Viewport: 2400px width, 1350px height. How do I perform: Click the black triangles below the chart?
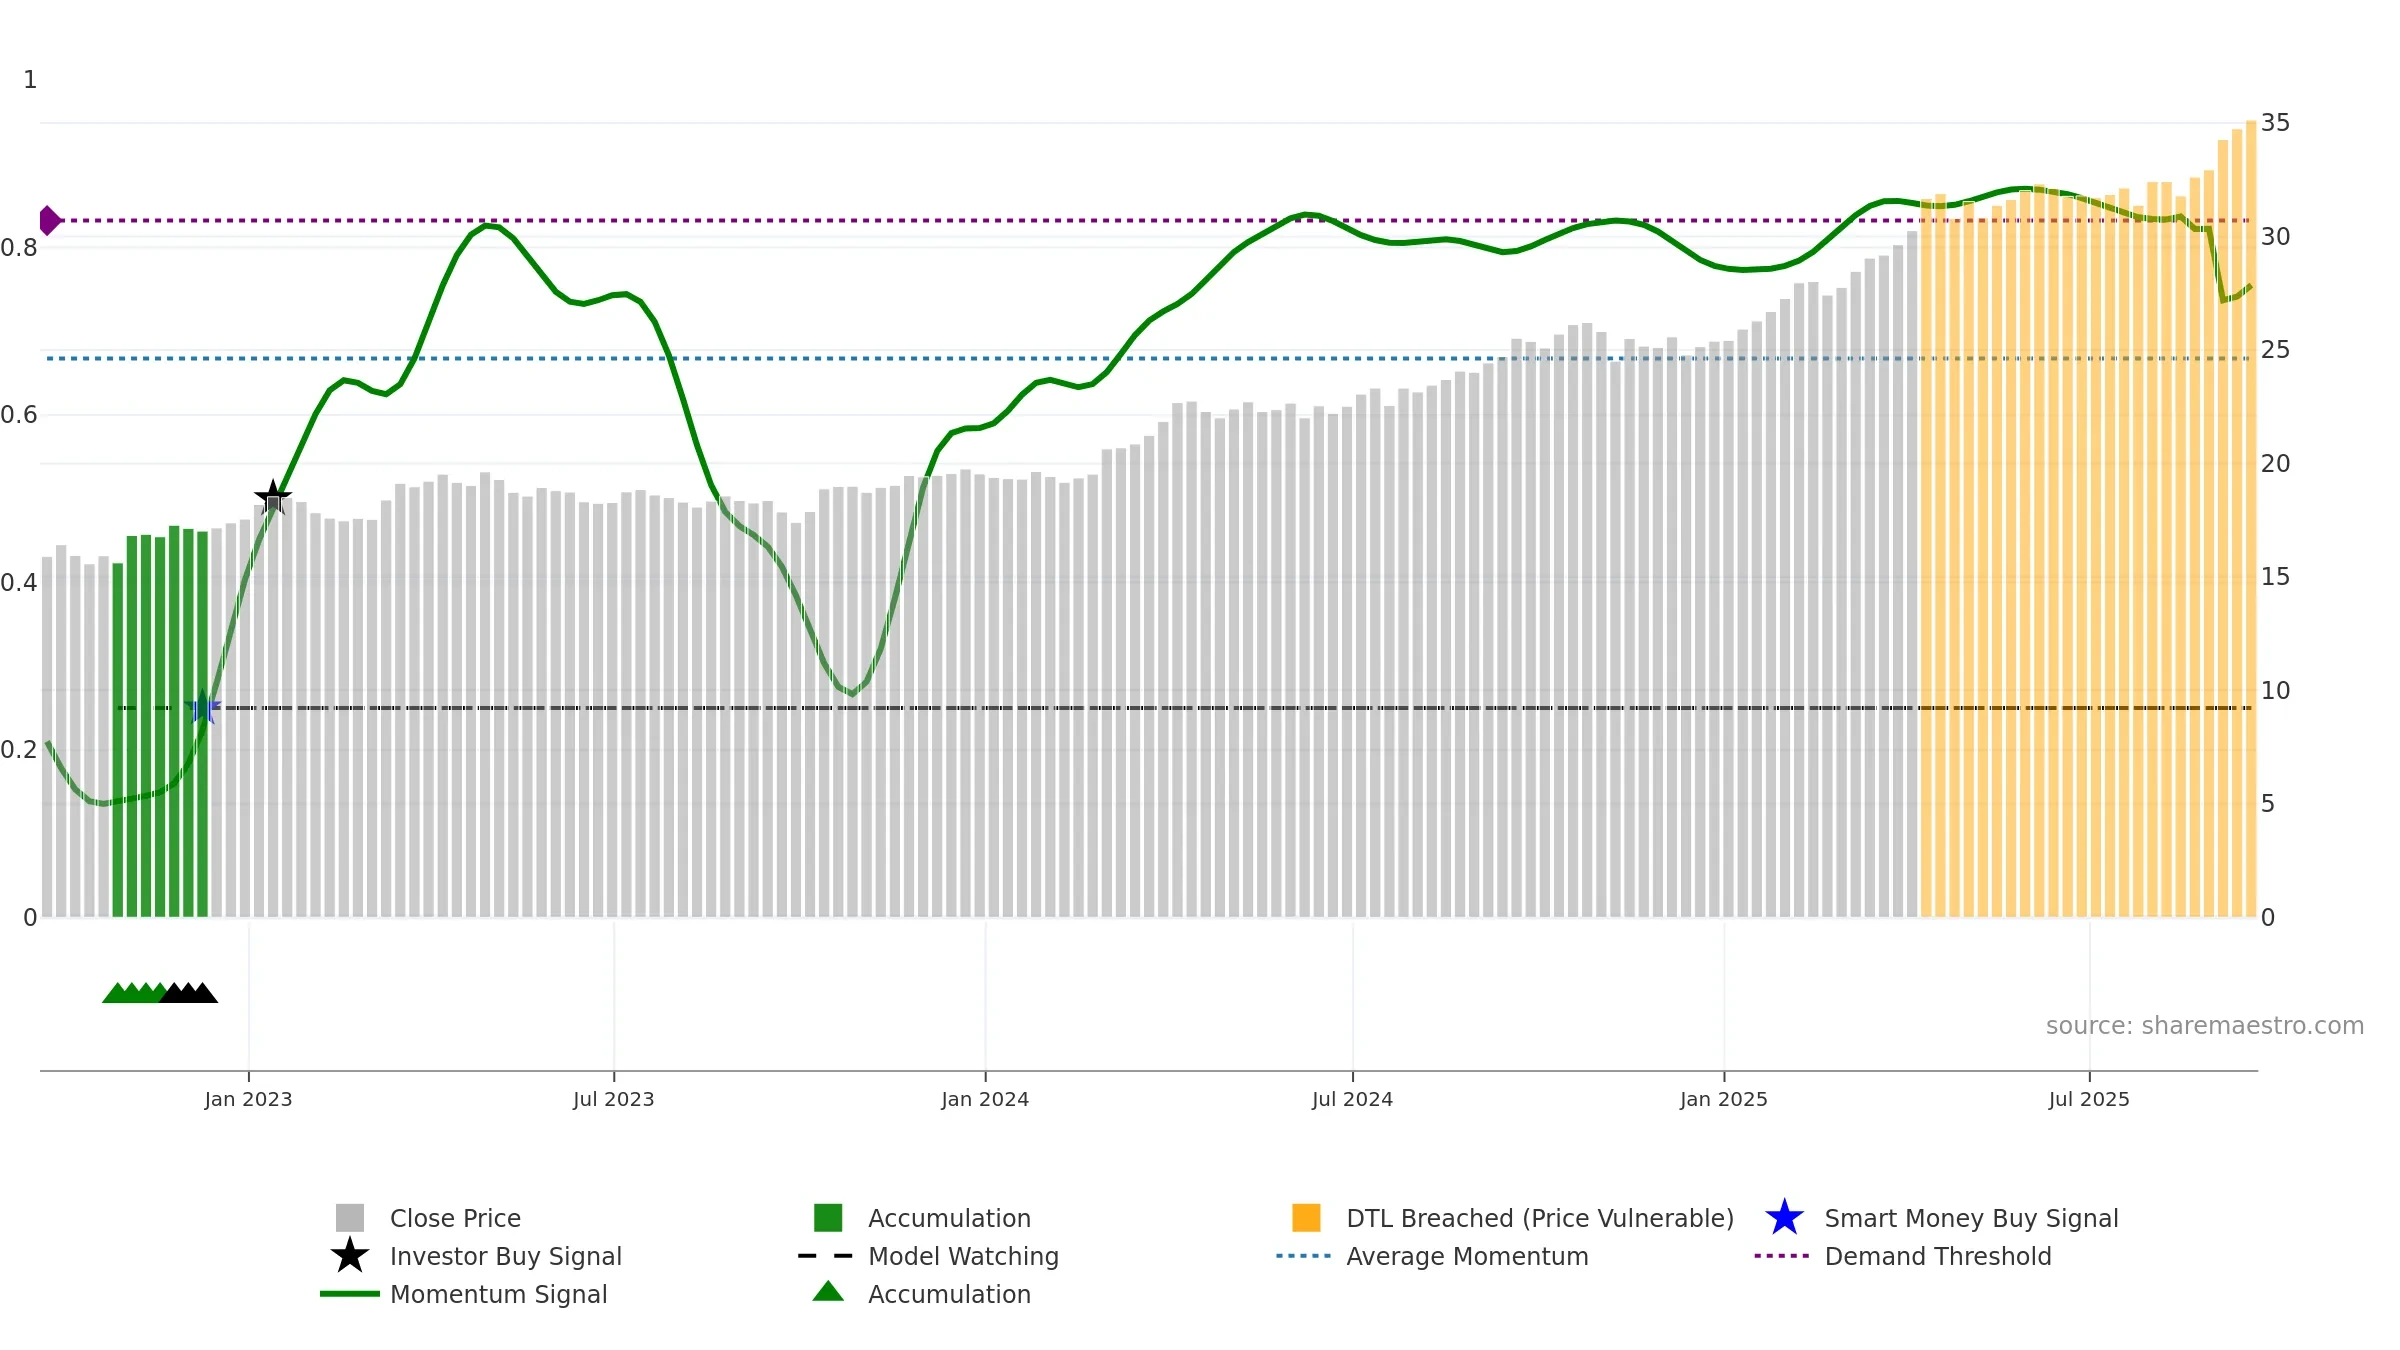189,993
